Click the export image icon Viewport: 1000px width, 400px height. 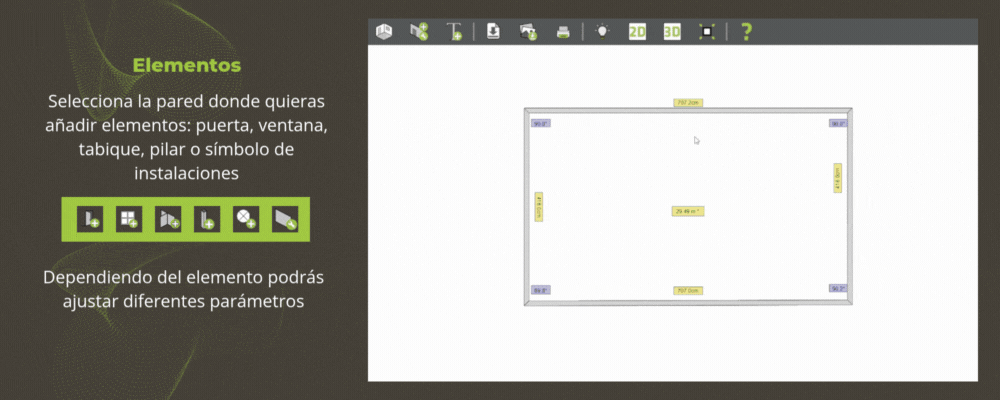click(528, 31)
